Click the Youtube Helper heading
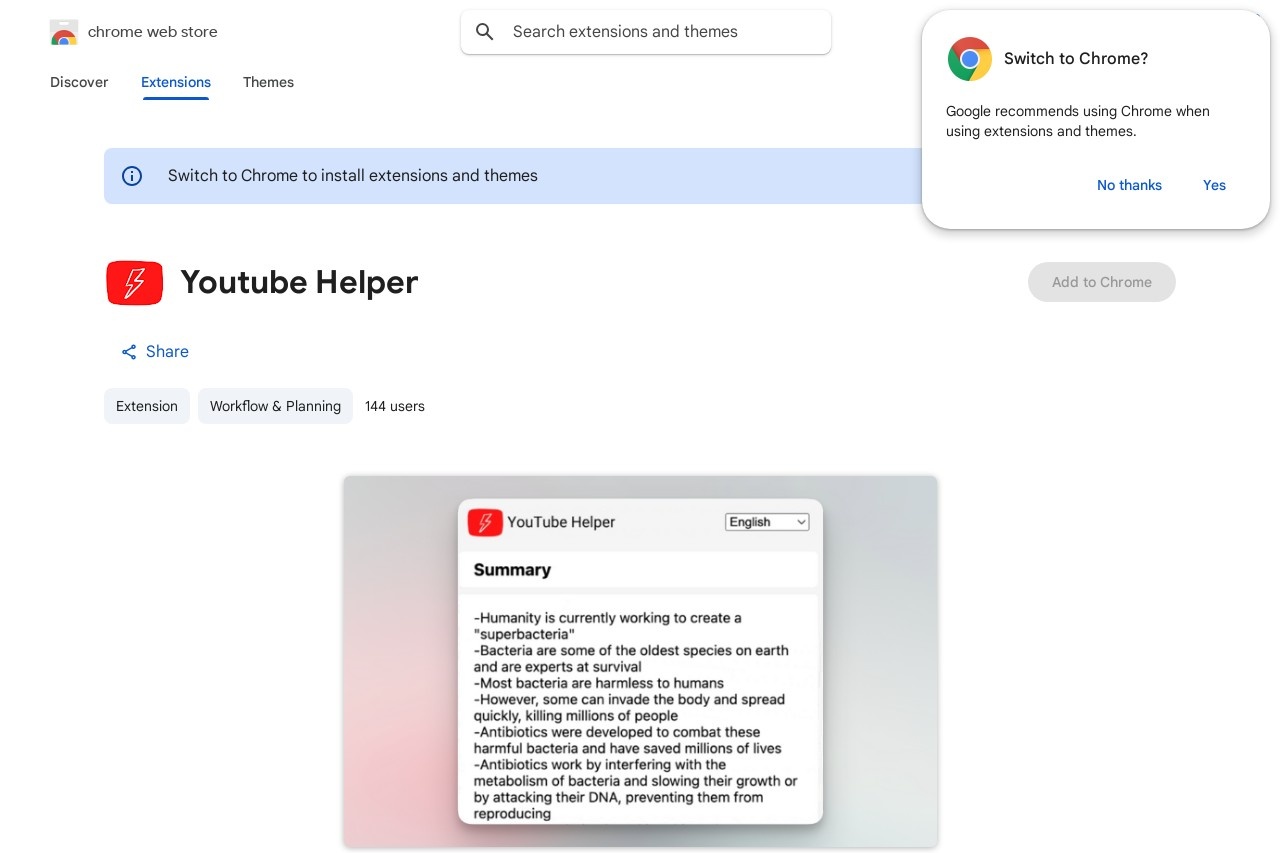 [299, 282]
